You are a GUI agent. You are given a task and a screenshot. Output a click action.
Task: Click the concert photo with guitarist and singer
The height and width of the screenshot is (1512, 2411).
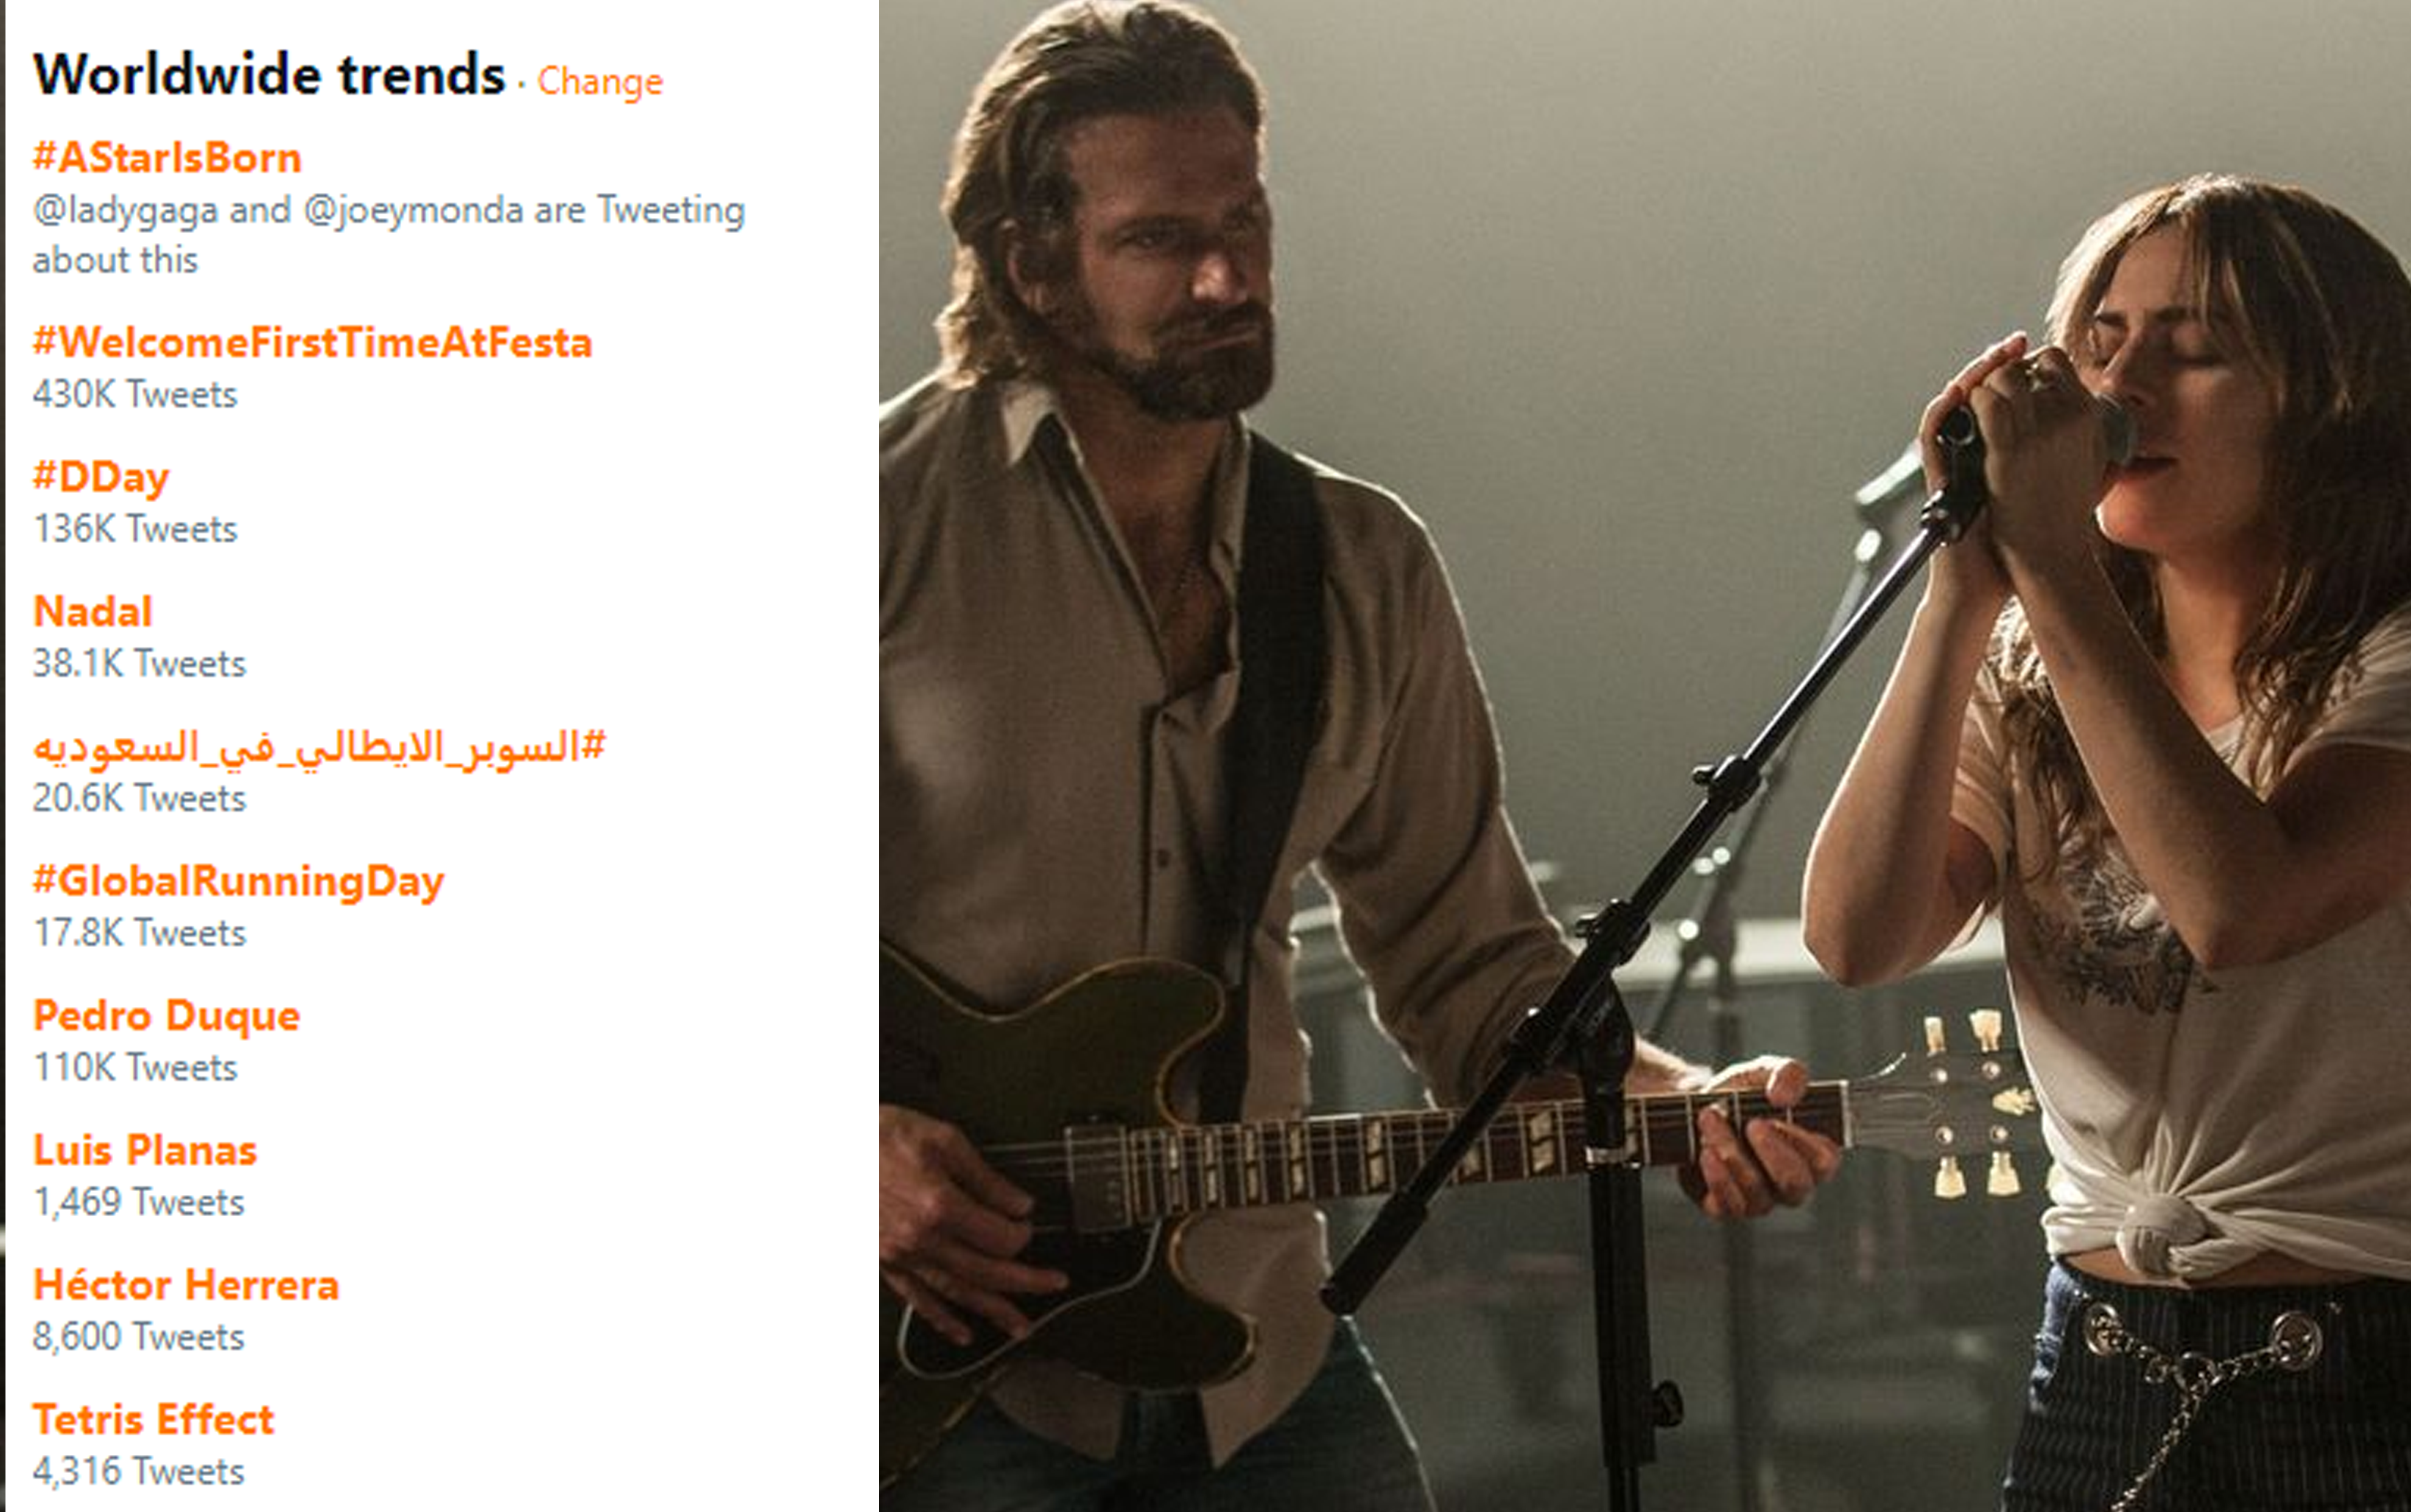click(1644, 756)
